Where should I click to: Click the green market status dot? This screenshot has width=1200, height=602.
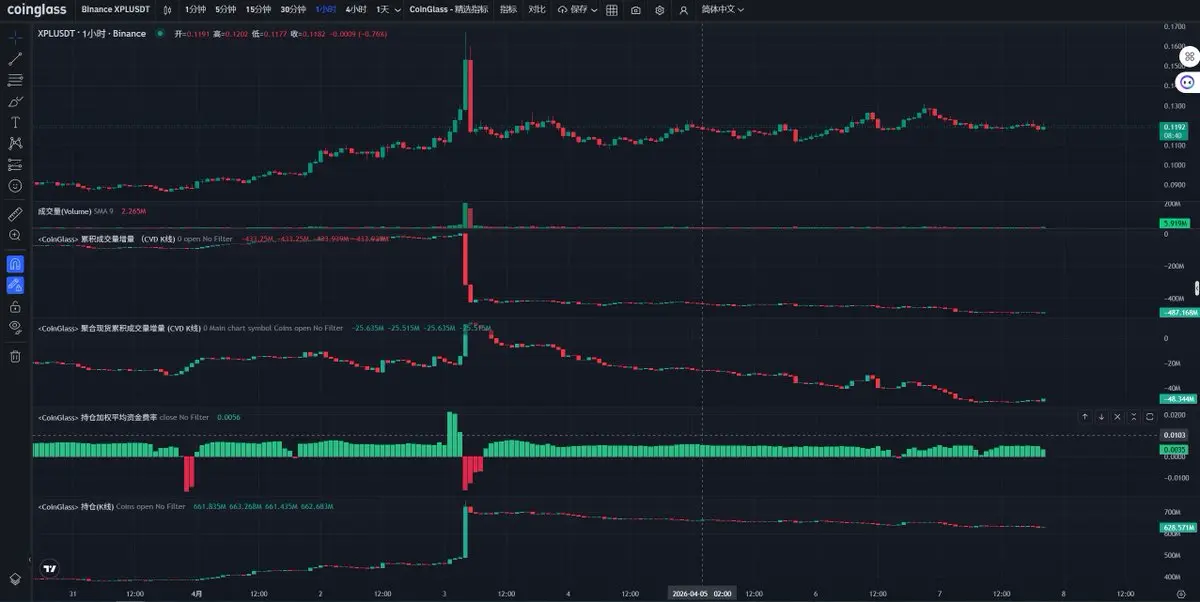pyautogui.click(x=160, y=33)
